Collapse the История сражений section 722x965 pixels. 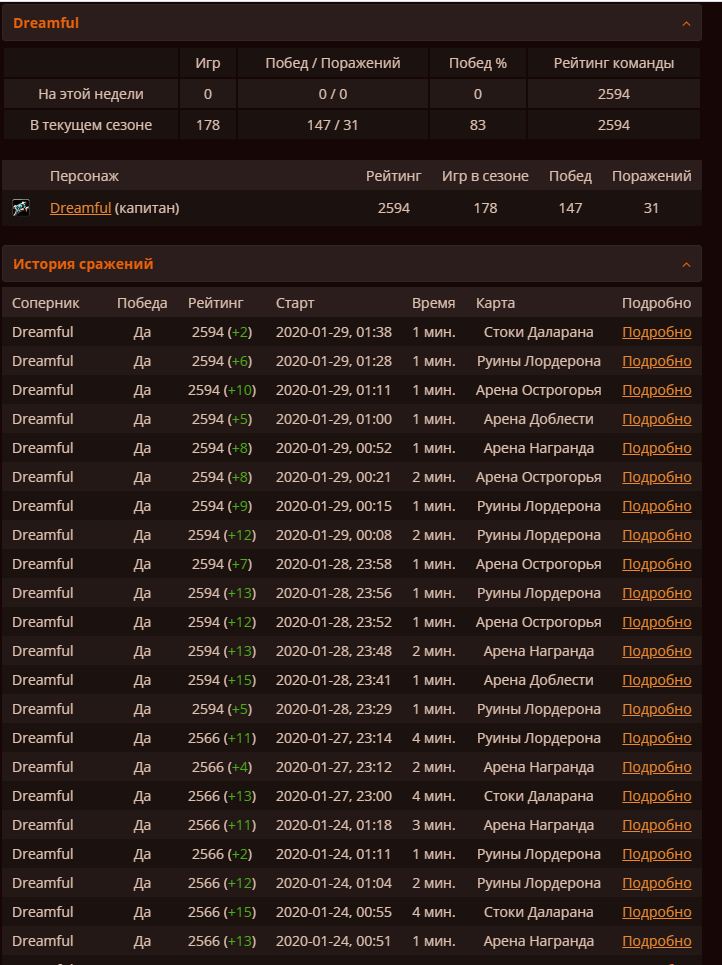[686, 265]
